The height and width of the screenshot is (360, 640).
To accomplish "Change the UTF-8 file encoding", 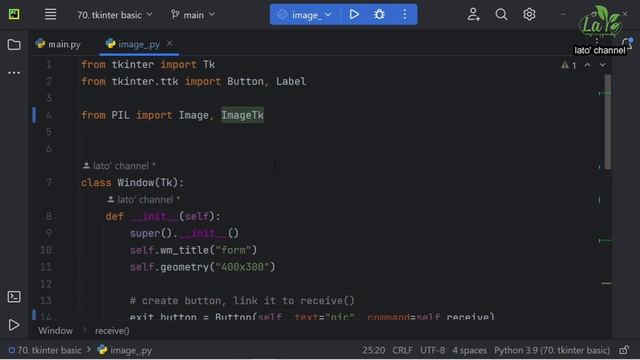I will pos(432,350).
